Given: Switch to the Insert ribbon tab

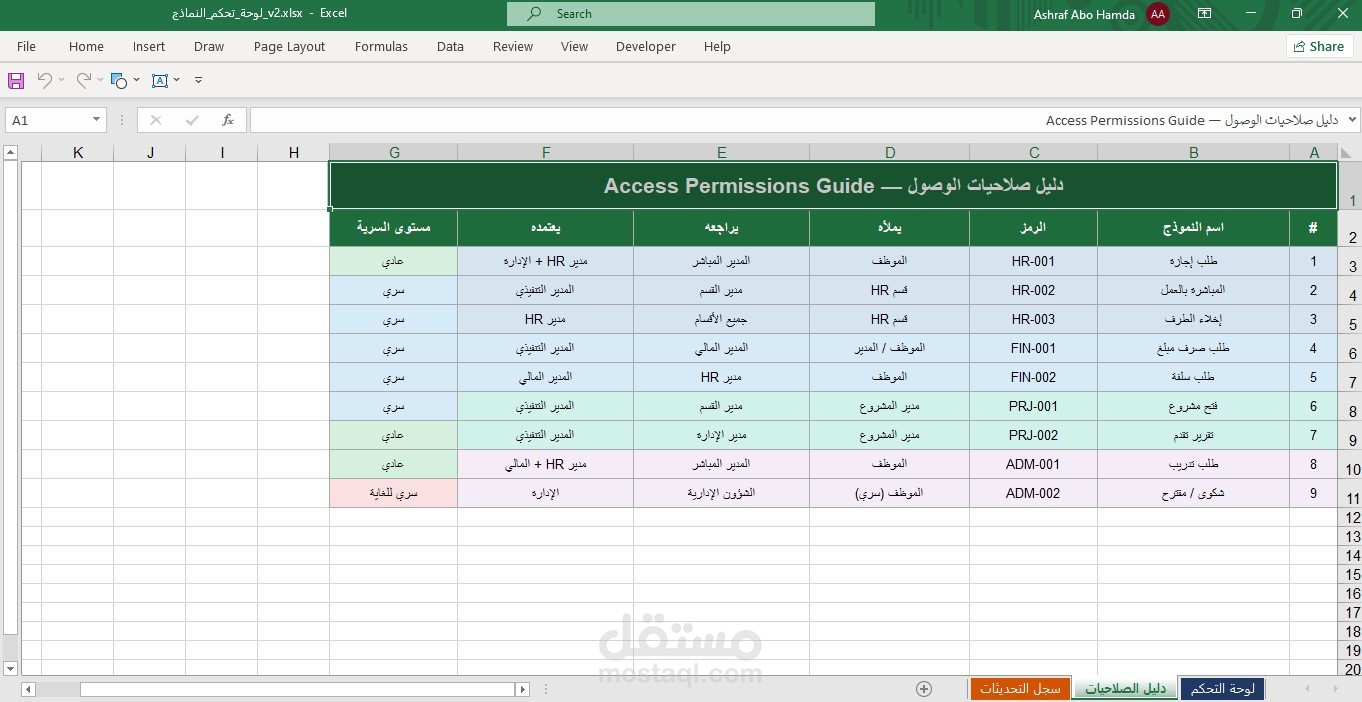Looking at the screenshot, I should [149, 46].
